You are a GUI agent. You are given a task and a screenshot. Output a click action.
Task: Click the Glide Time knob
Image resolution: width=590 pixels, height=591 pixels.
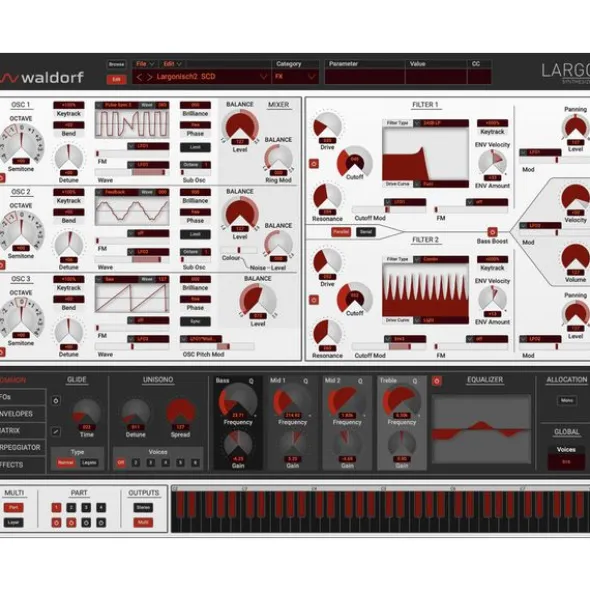point(87,413)
